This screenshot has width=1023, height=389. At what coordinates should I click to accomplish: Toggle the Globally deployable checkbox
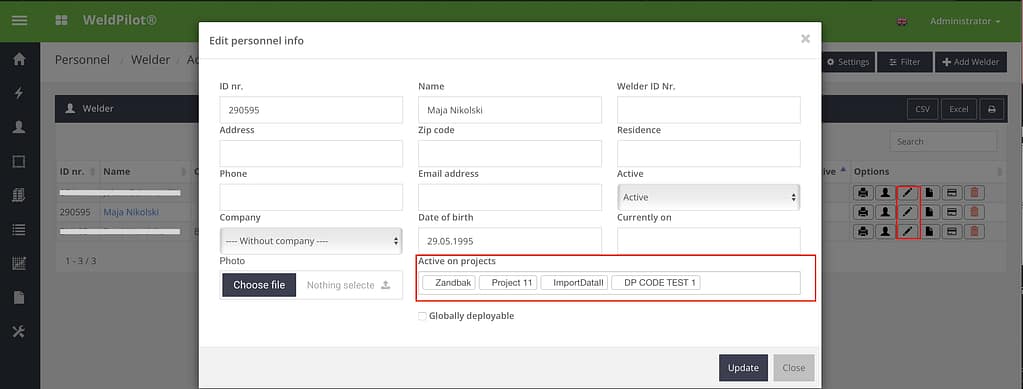(422, 316)
